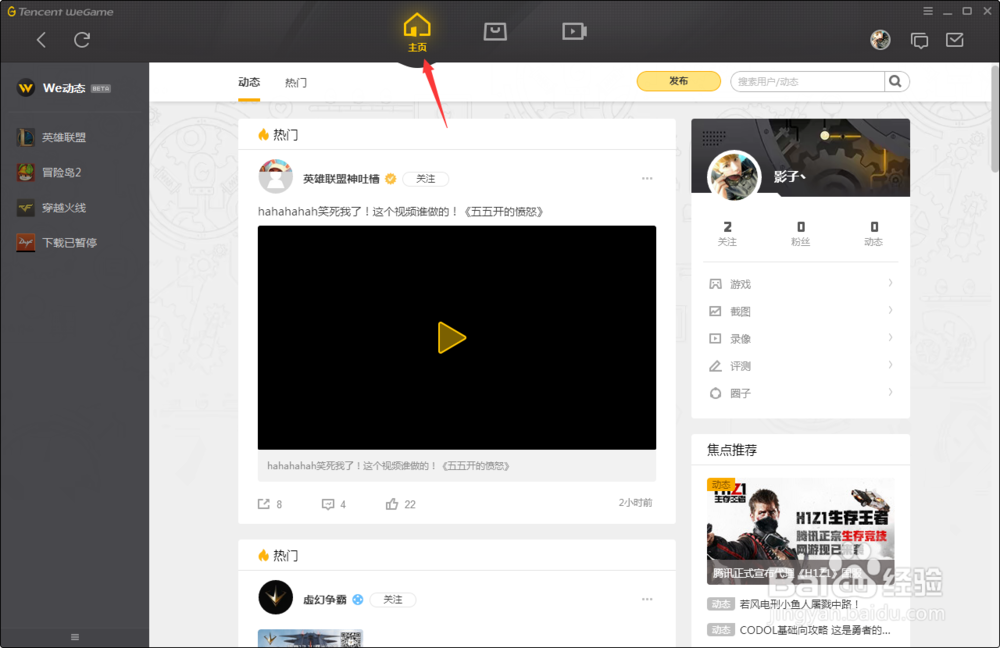The height and width of the screenshot is (648, 1000).
Task: Go to the 主页 home icon
Action: point(417,32)
